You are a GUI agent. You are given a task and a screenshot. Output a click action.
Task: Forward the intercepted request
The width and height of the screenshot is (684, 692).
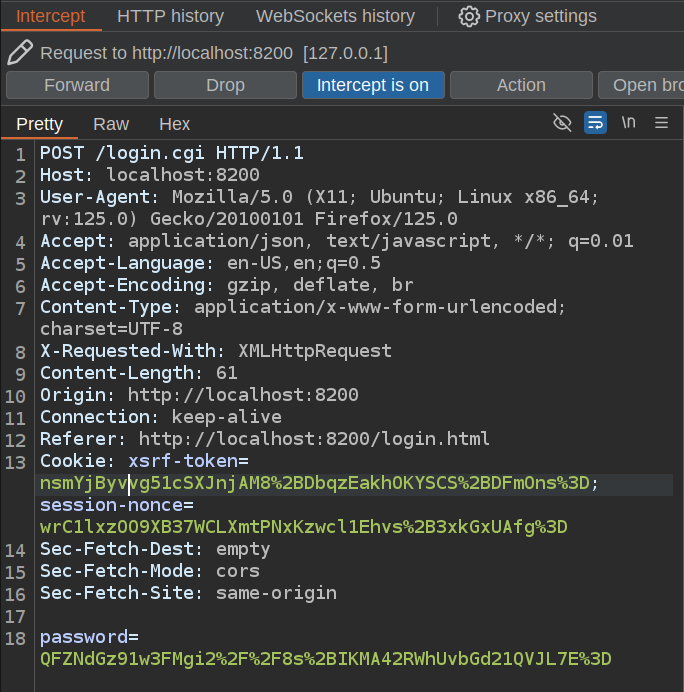pos(77,85)
